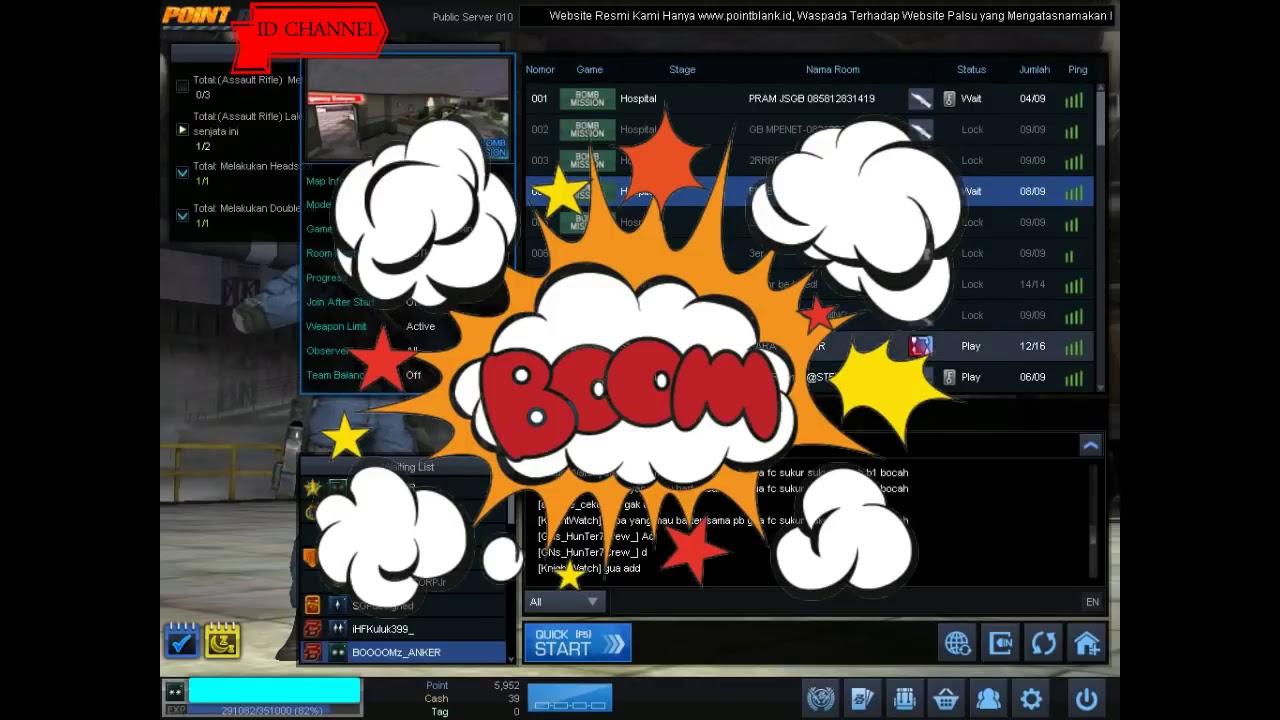Image resolution: width=1280 pixels, height=720 pixels.
Task: Click the waiting list scrollbar down arrow
Action: (512, 659)
